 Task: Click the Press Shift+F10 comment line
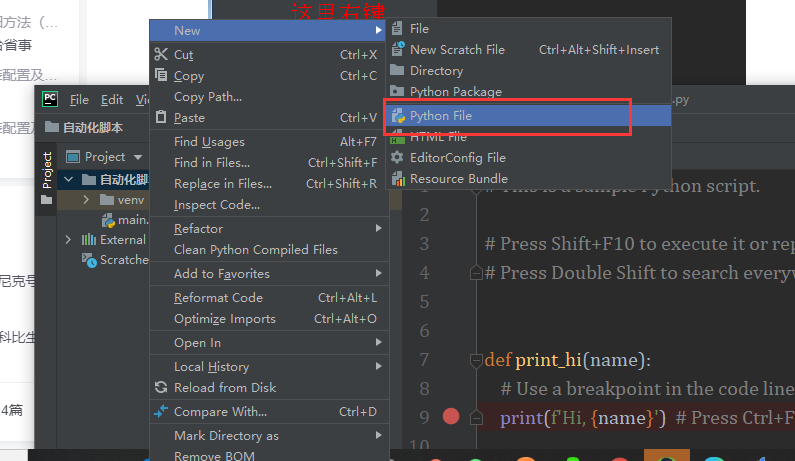coord(640,244)
